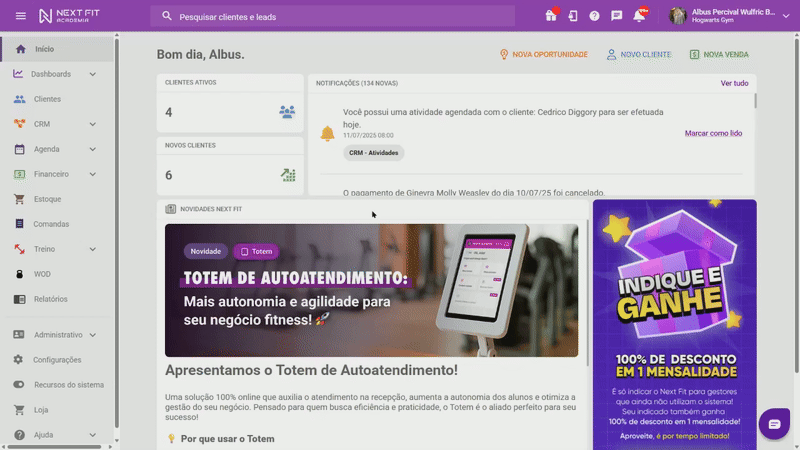The width and height of the screenshot is (800, 450).
Task: Click the Clientes Ativos count 4
Action: 169,112
